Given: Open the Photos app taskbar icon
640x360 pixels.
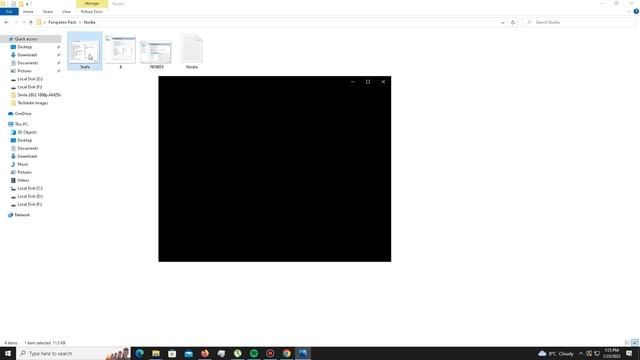Looking at the screenshot, I should point(303,353).
